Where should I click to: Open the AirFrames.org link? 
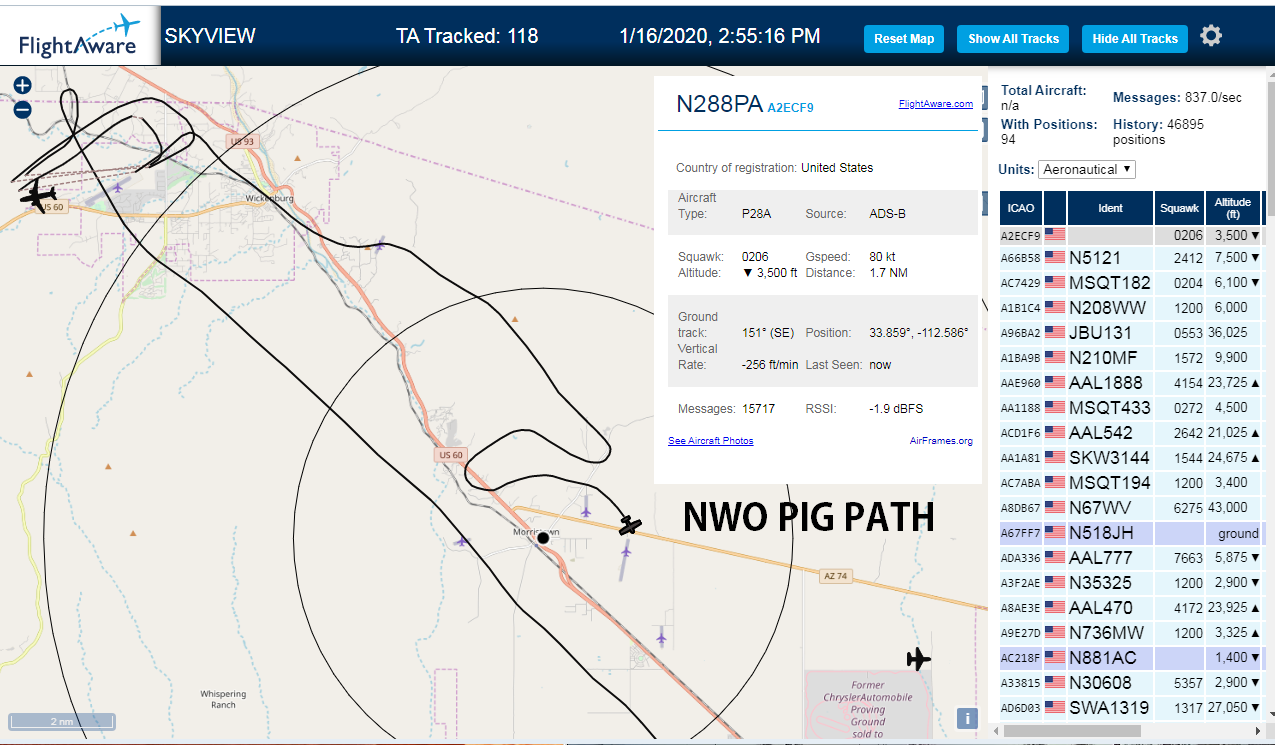coord(941,441)
